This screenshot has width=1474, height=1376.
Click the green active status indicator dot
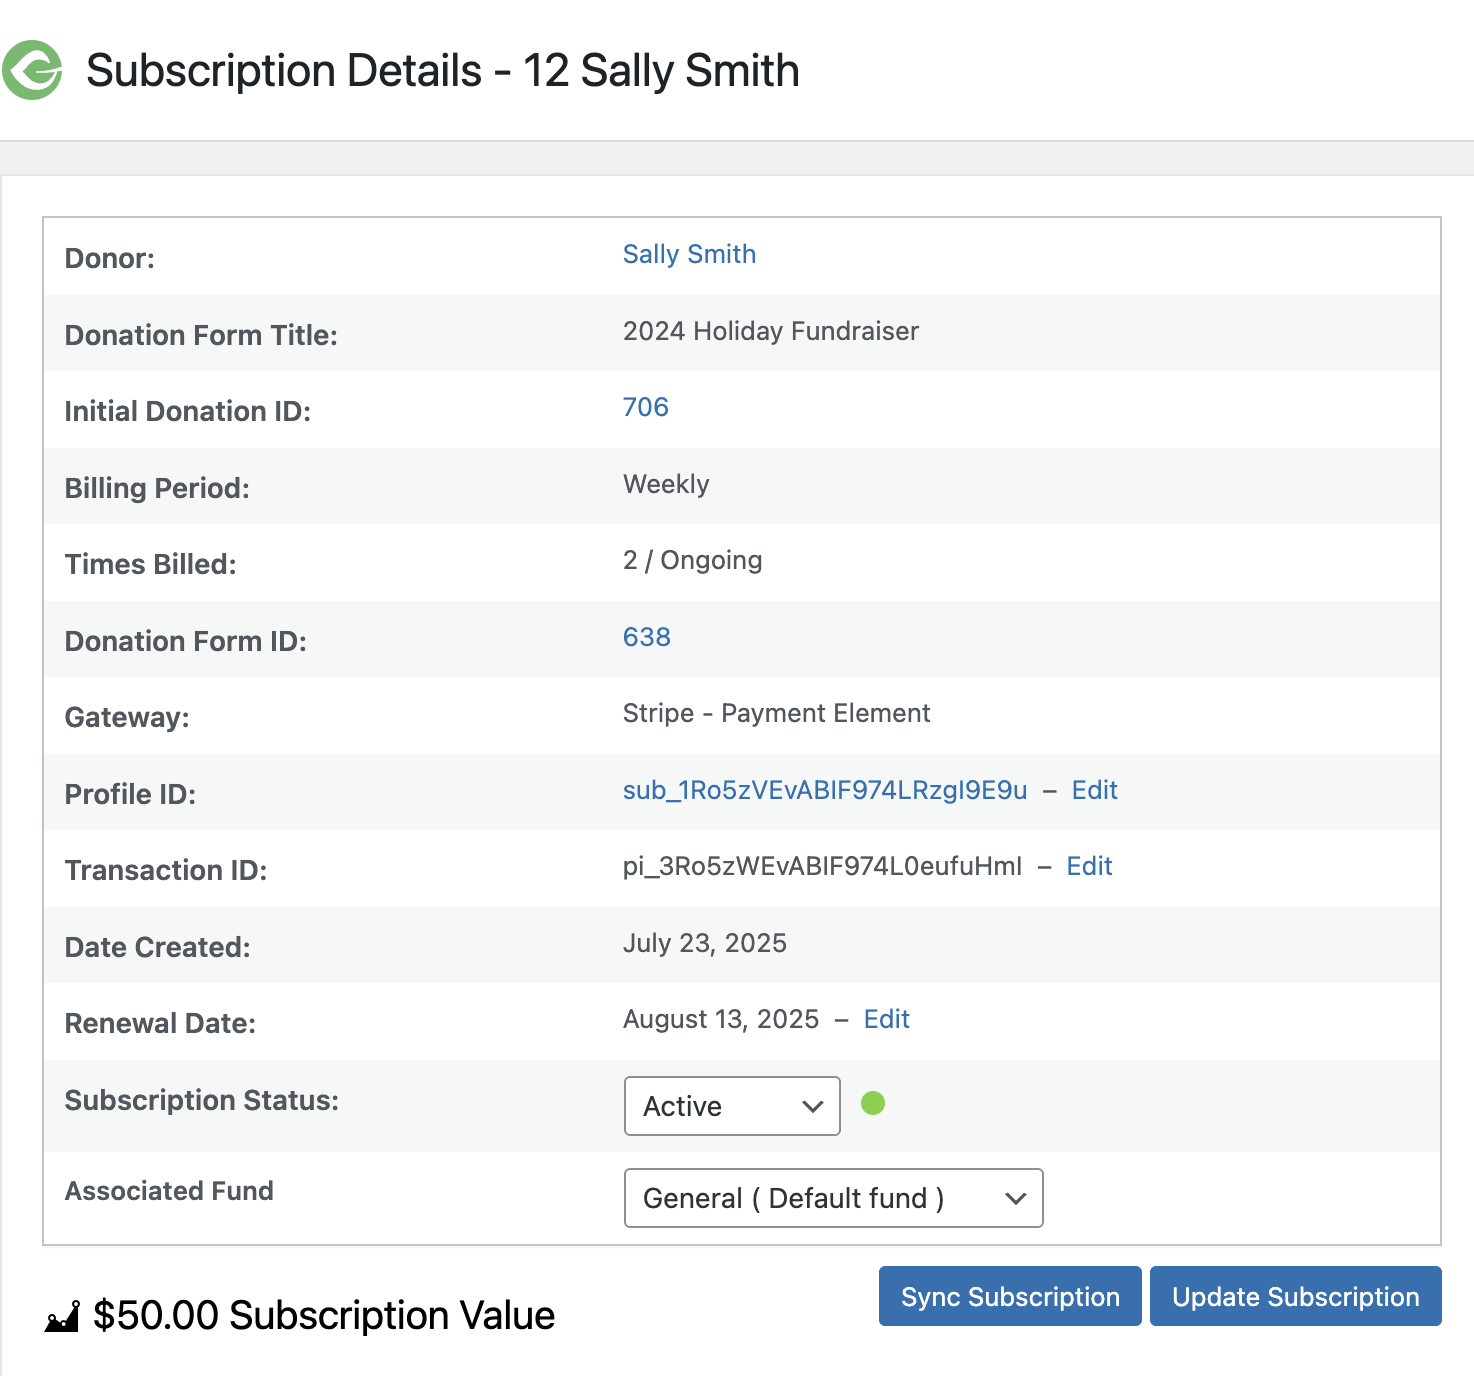point(873,1103)
